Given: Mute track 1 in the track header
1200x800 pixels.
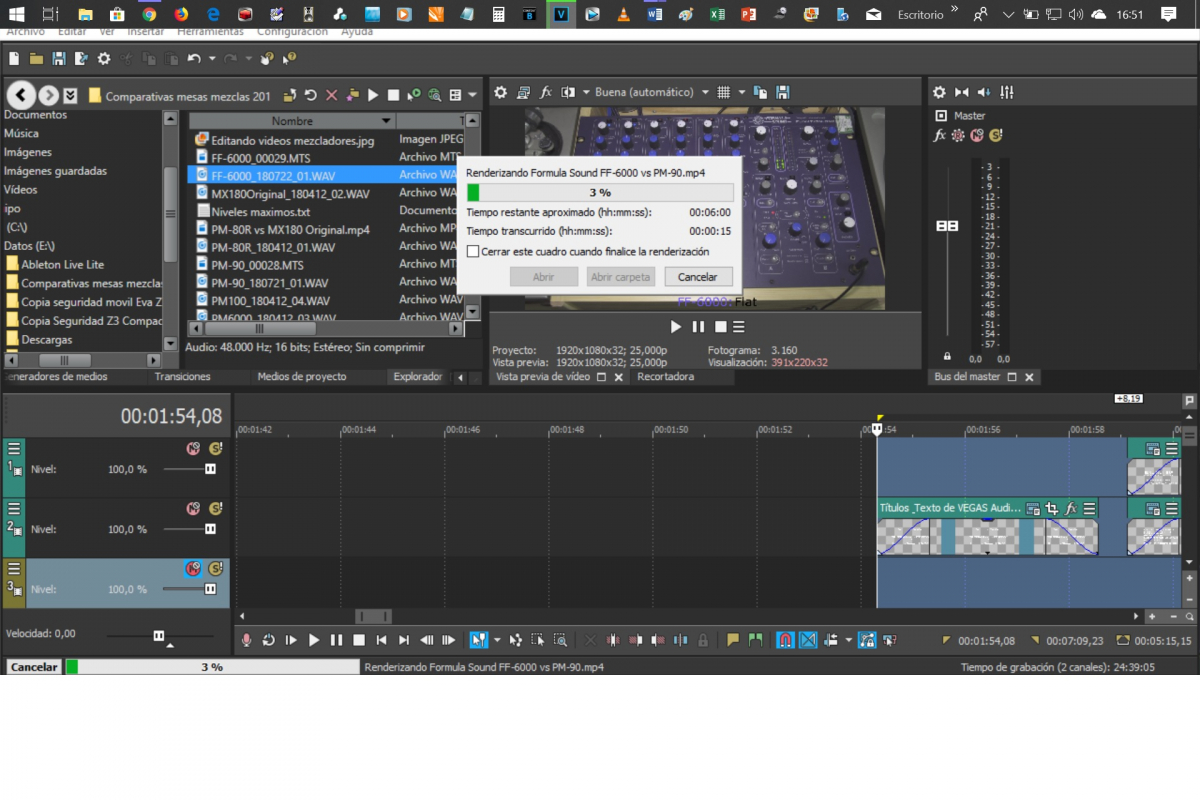Looking at the screenshot, I should coord(193,449).
